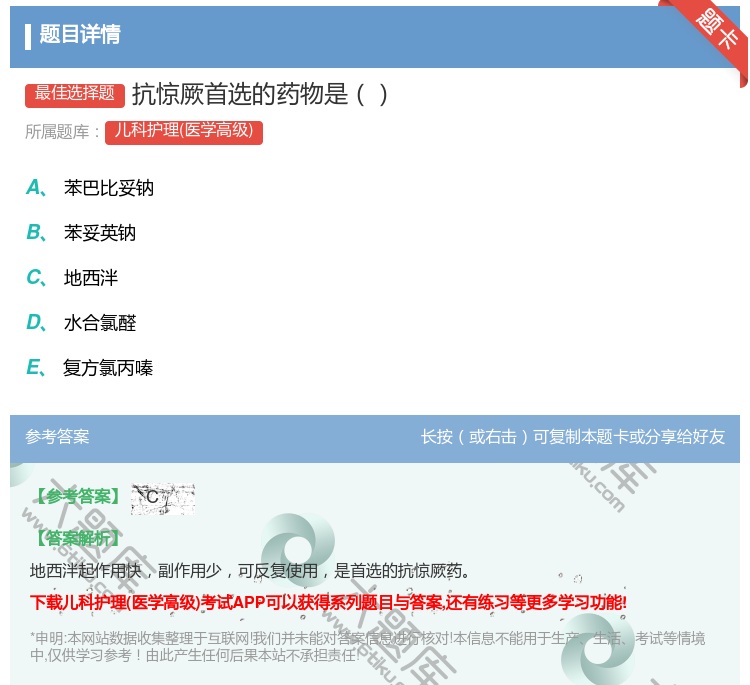Click the explanation text 地西泮起作用快
This screenshot has width=750, height=685.
click(x=250, y=571)
